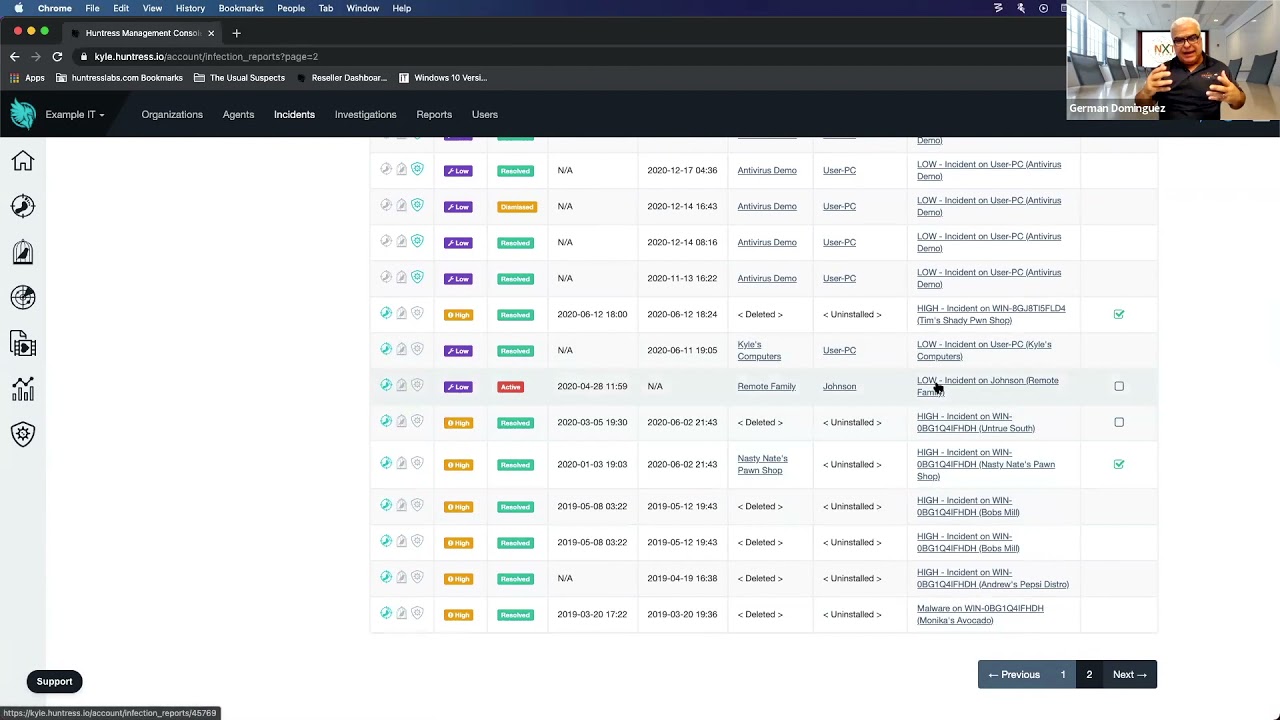Viewport: 1280px width, 720px height.
Task: Open the Organizations nav tab
Action: (x=172, y=114)
